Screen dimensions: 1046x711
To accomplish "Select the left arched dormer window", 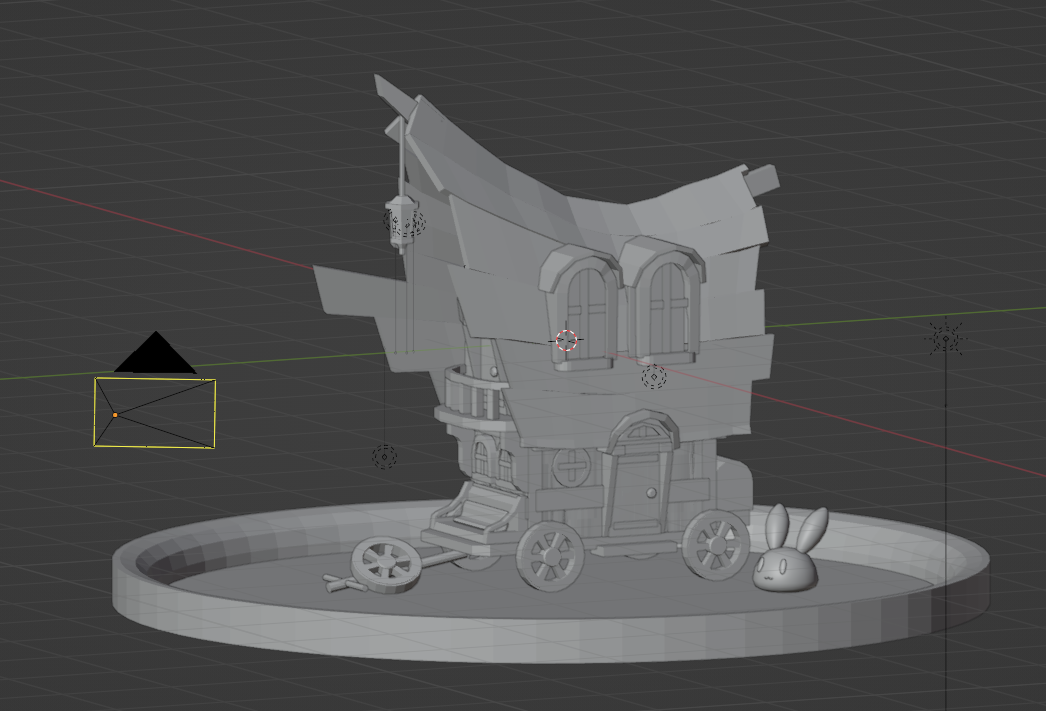I will (582, 305).
